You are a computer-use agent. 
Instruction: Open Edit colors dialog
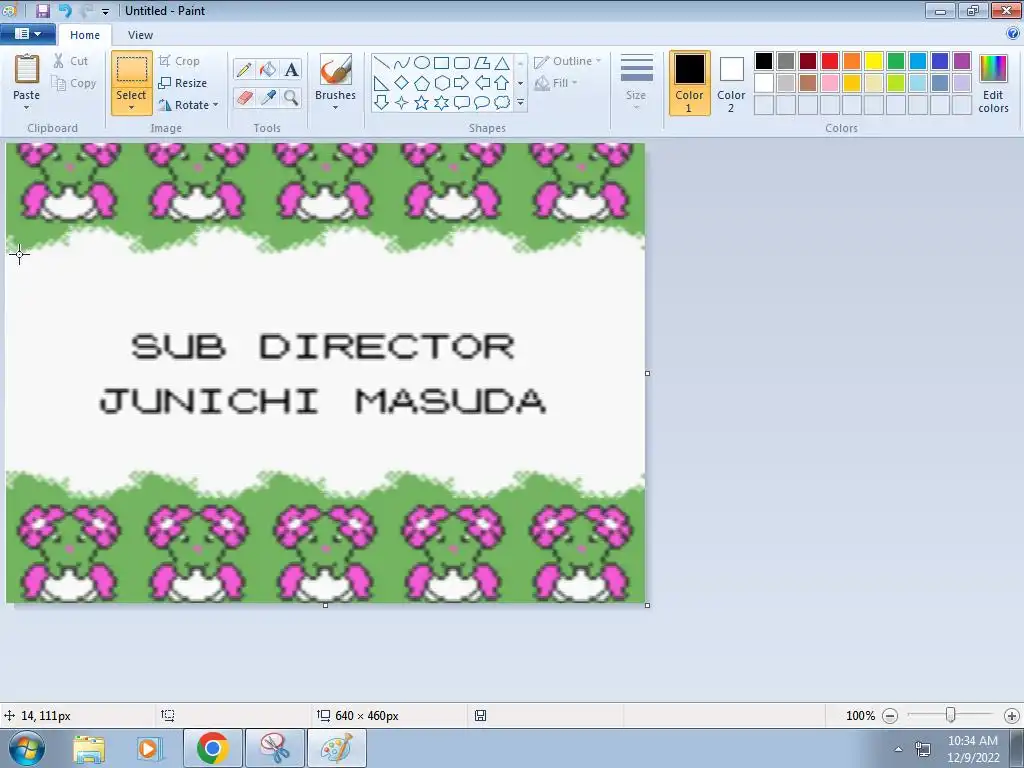point(993,84)
